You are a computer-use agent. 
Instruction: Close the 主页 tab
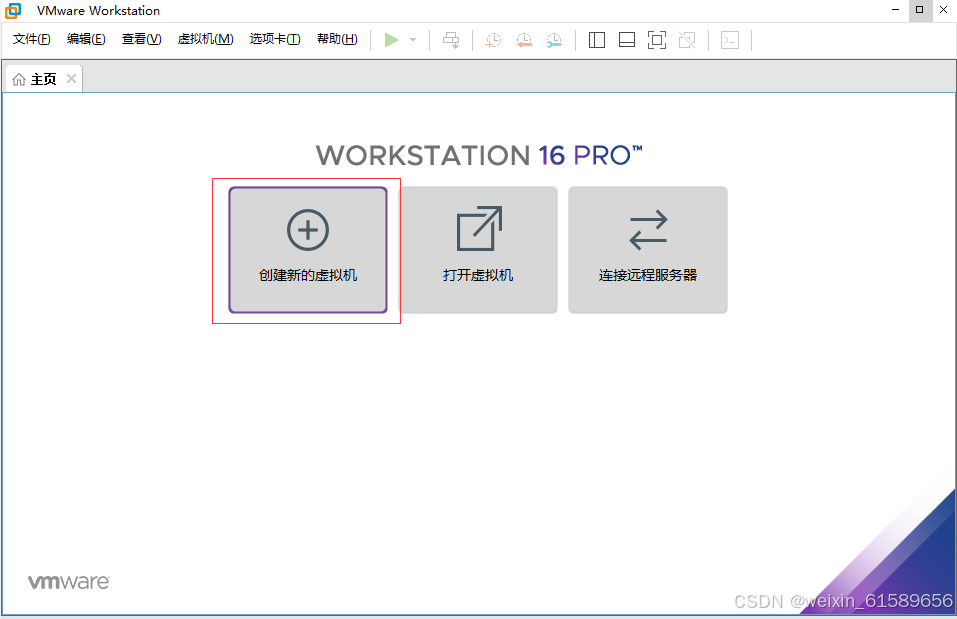(x=71, y=78)
